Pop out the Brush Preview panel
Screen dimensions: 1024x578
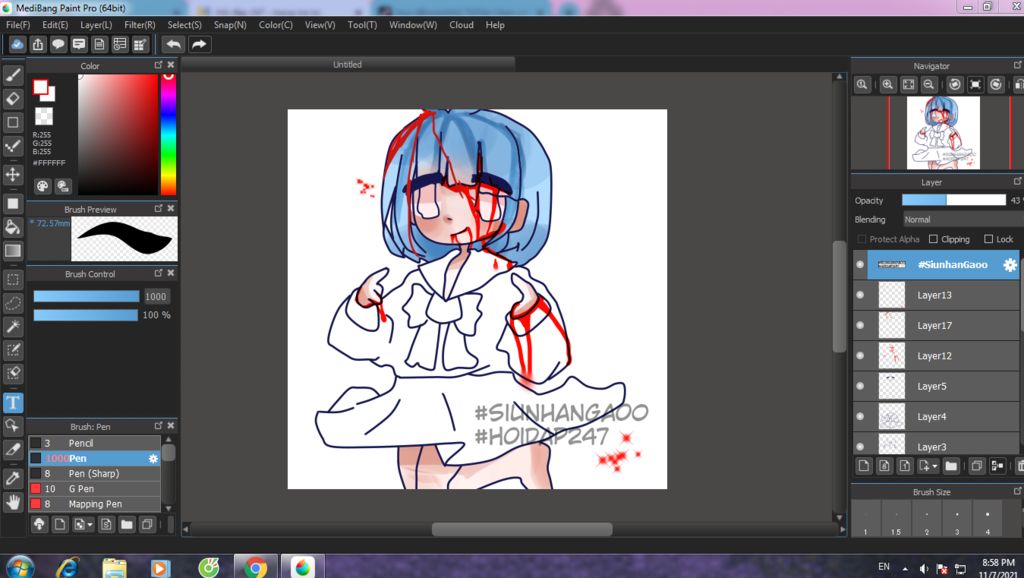[x=158, y=208]
